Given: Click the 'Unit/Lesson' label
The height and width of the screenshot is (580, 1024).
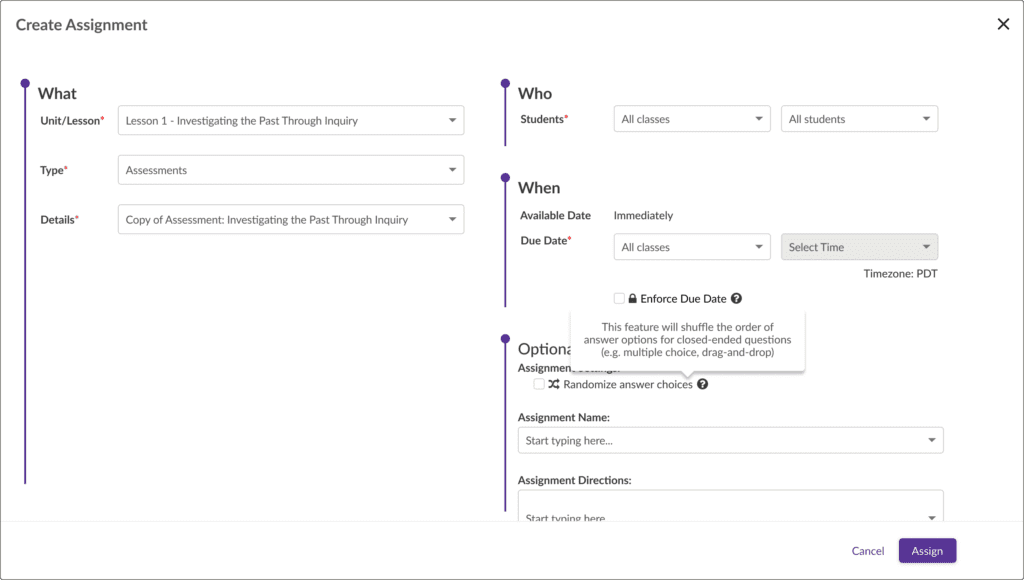Looking at the screenshot, I should click(71, 121).
